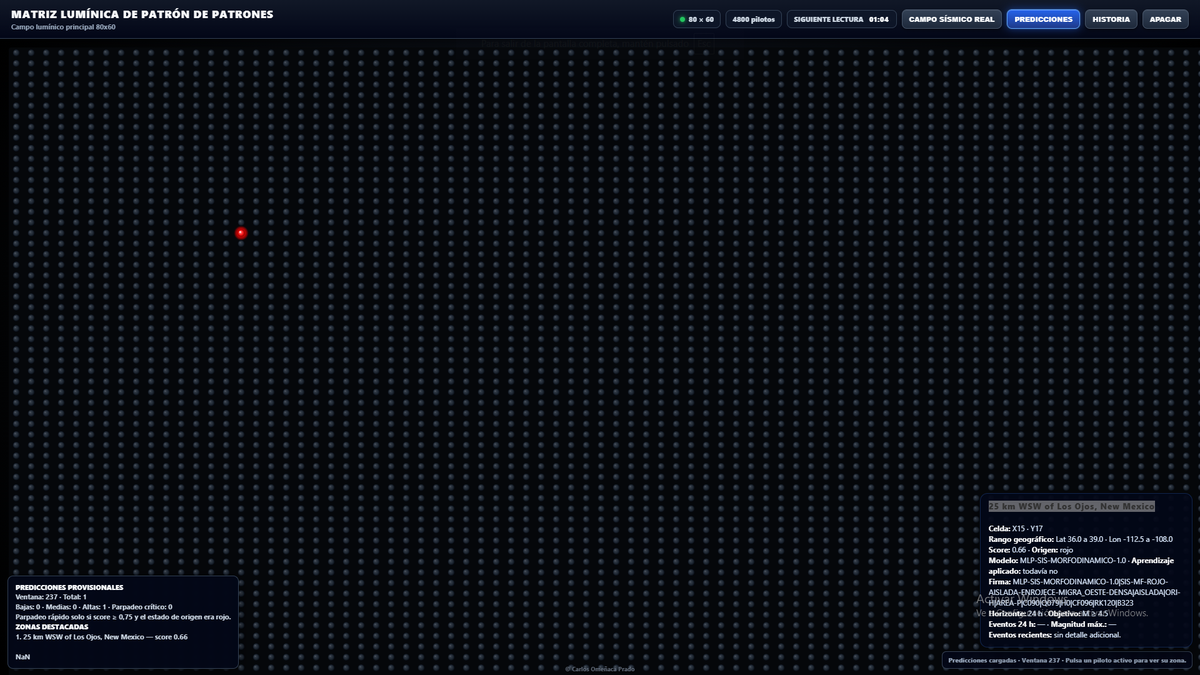Click the Parpadeo rápido score rule text
1200x675 pixels.
[x=124, y=617]
